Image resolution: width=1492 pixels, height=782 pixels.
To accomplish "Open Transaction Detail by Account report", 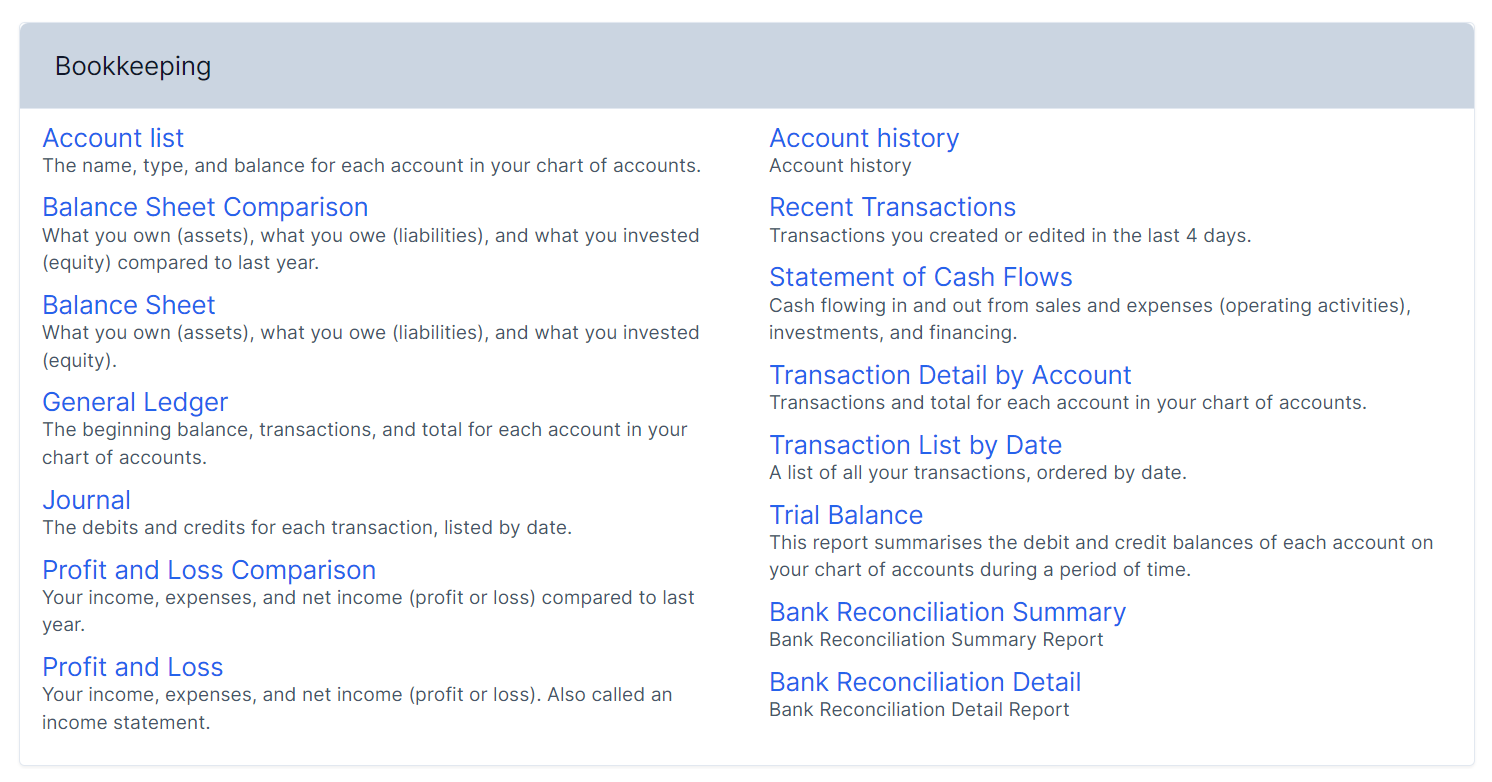I will (950, 375).
